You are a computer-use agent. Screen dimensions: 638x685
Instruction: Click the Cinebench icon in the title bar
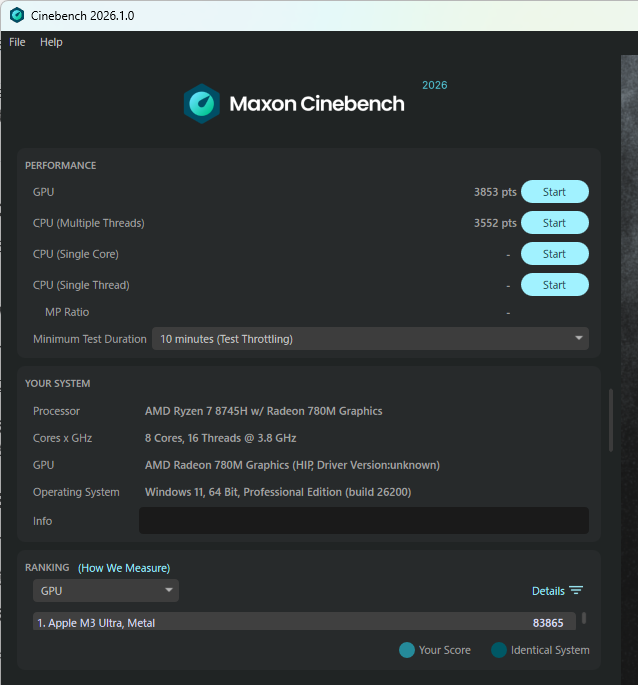pyautogui.click(x=17, y=15)
